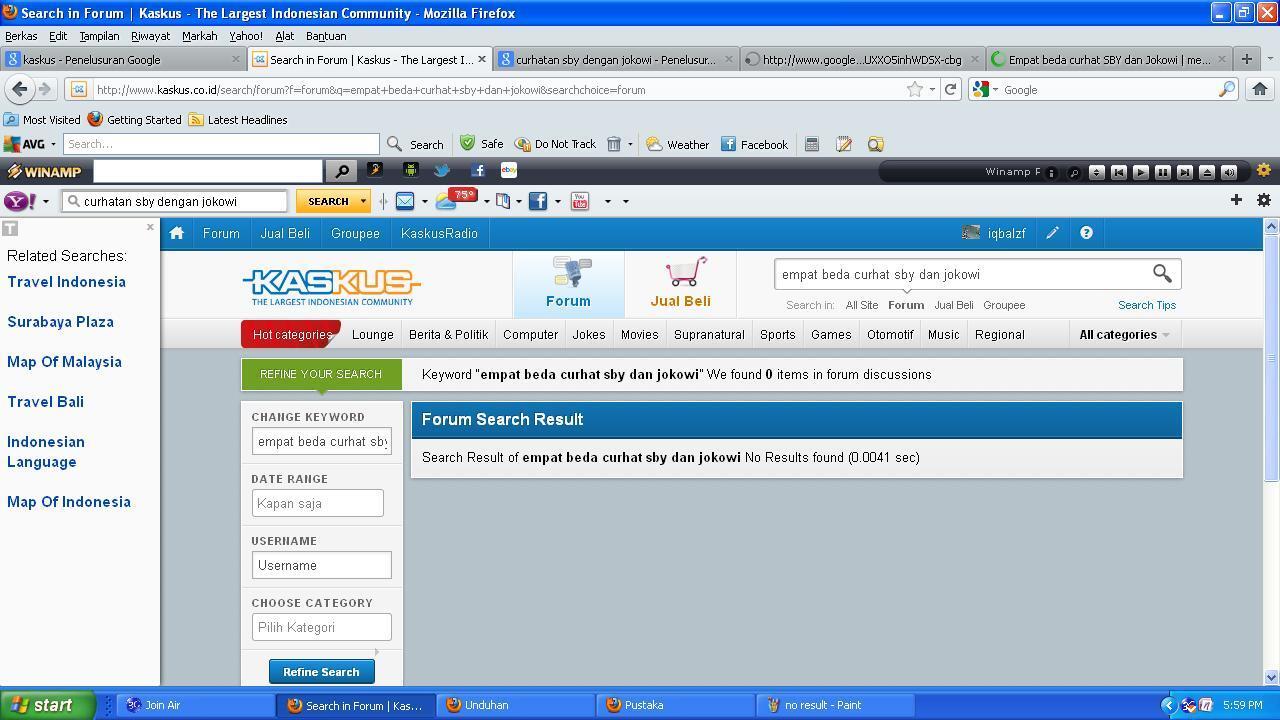This screenshot has height=720, width=1280.
Task: Click the Winamp previous track button
Action: [x=1119, y=172]
